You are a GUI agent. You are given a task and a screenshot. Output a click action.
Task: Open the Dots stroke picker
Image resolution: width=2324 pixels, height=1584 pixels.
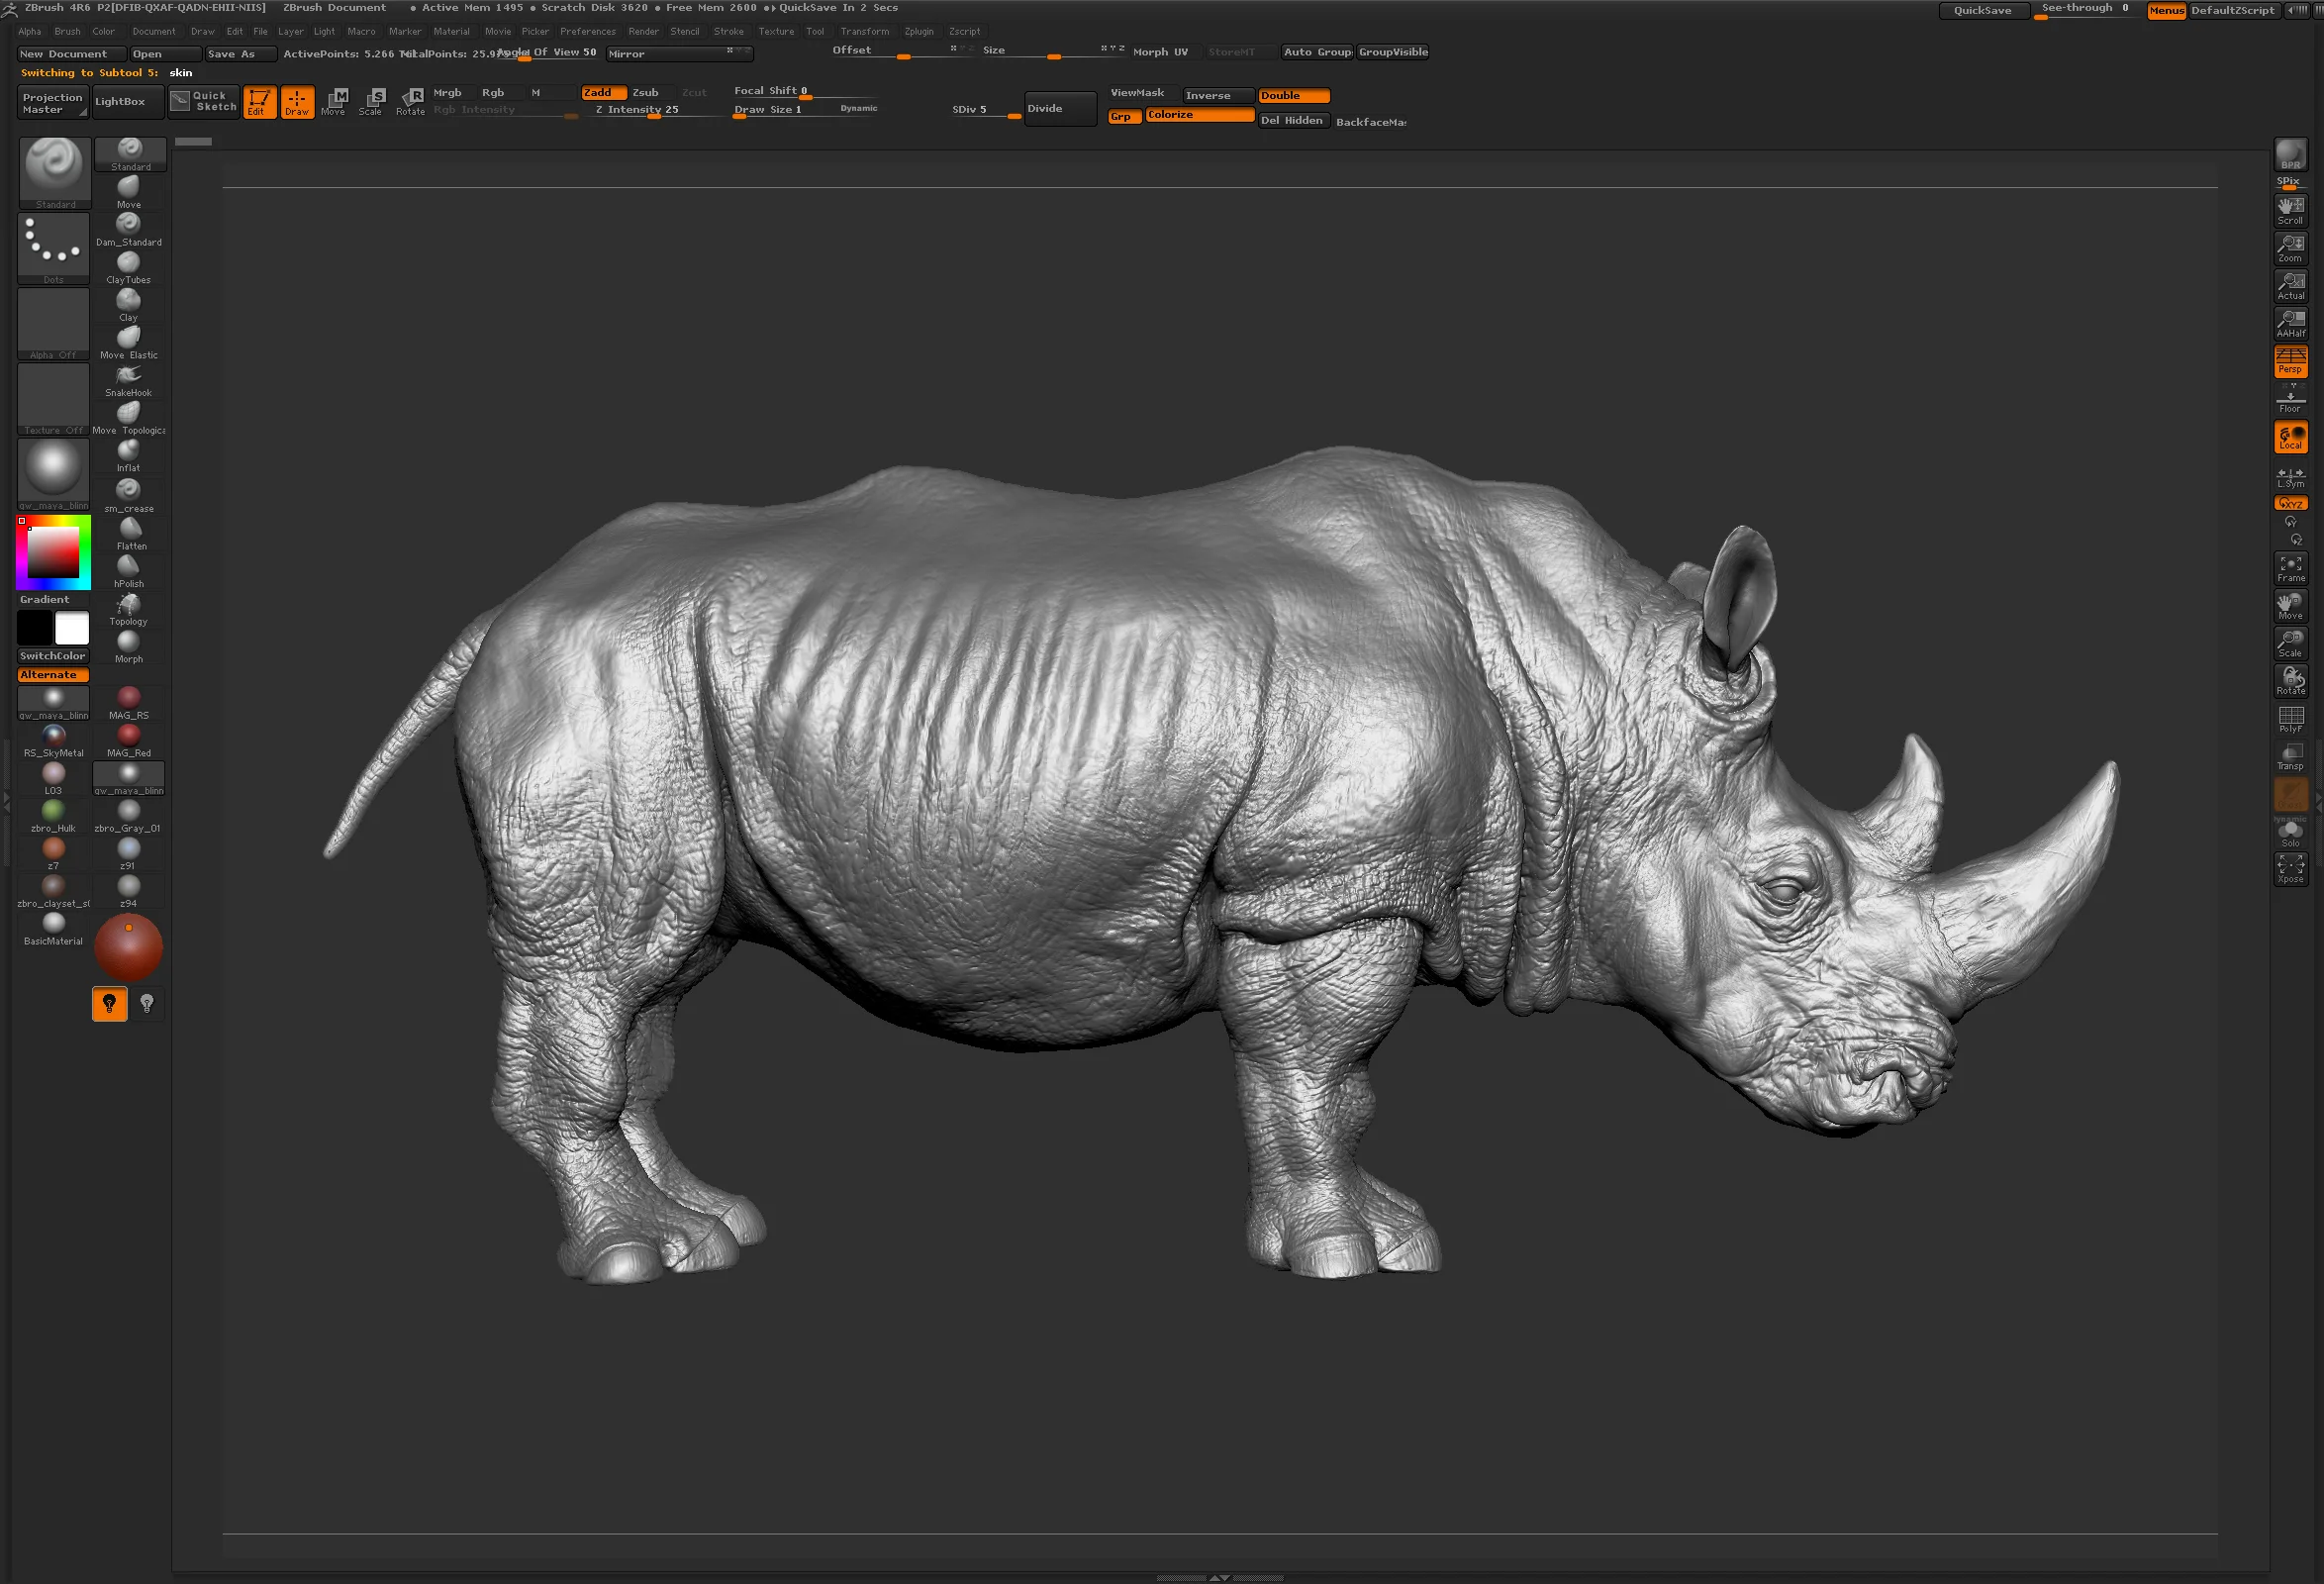[x=54, y=249]
